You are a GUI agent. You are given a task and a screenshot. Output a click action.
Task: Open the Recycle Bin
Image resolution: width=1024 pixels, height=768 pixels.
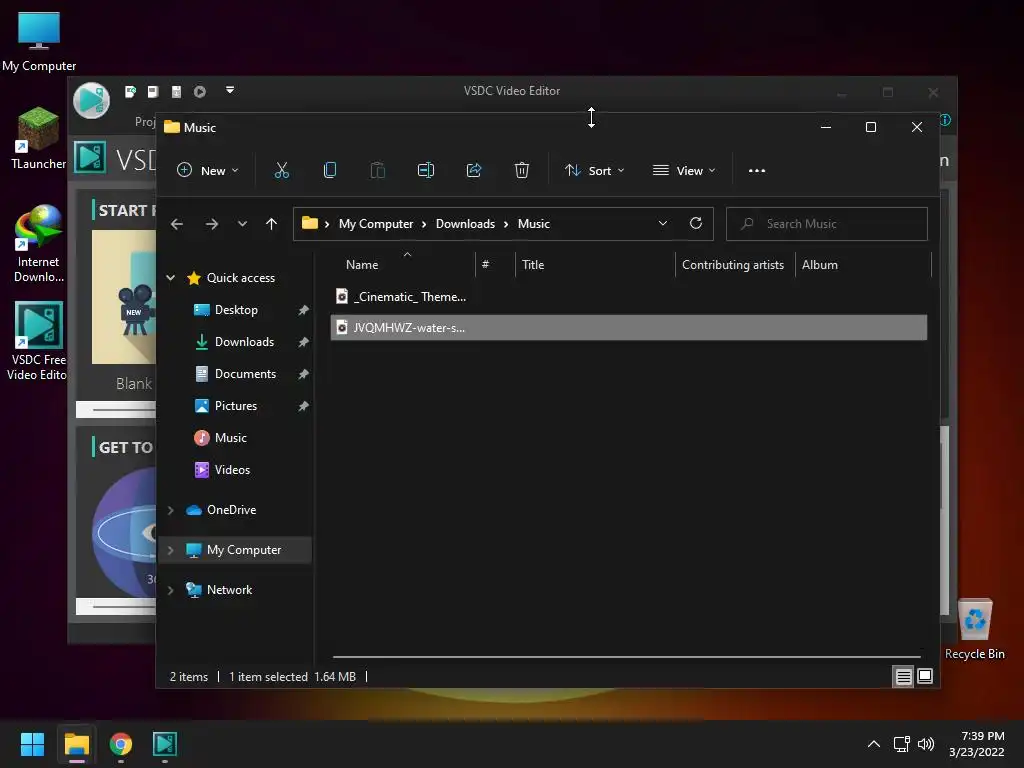[x=974, y=629]
